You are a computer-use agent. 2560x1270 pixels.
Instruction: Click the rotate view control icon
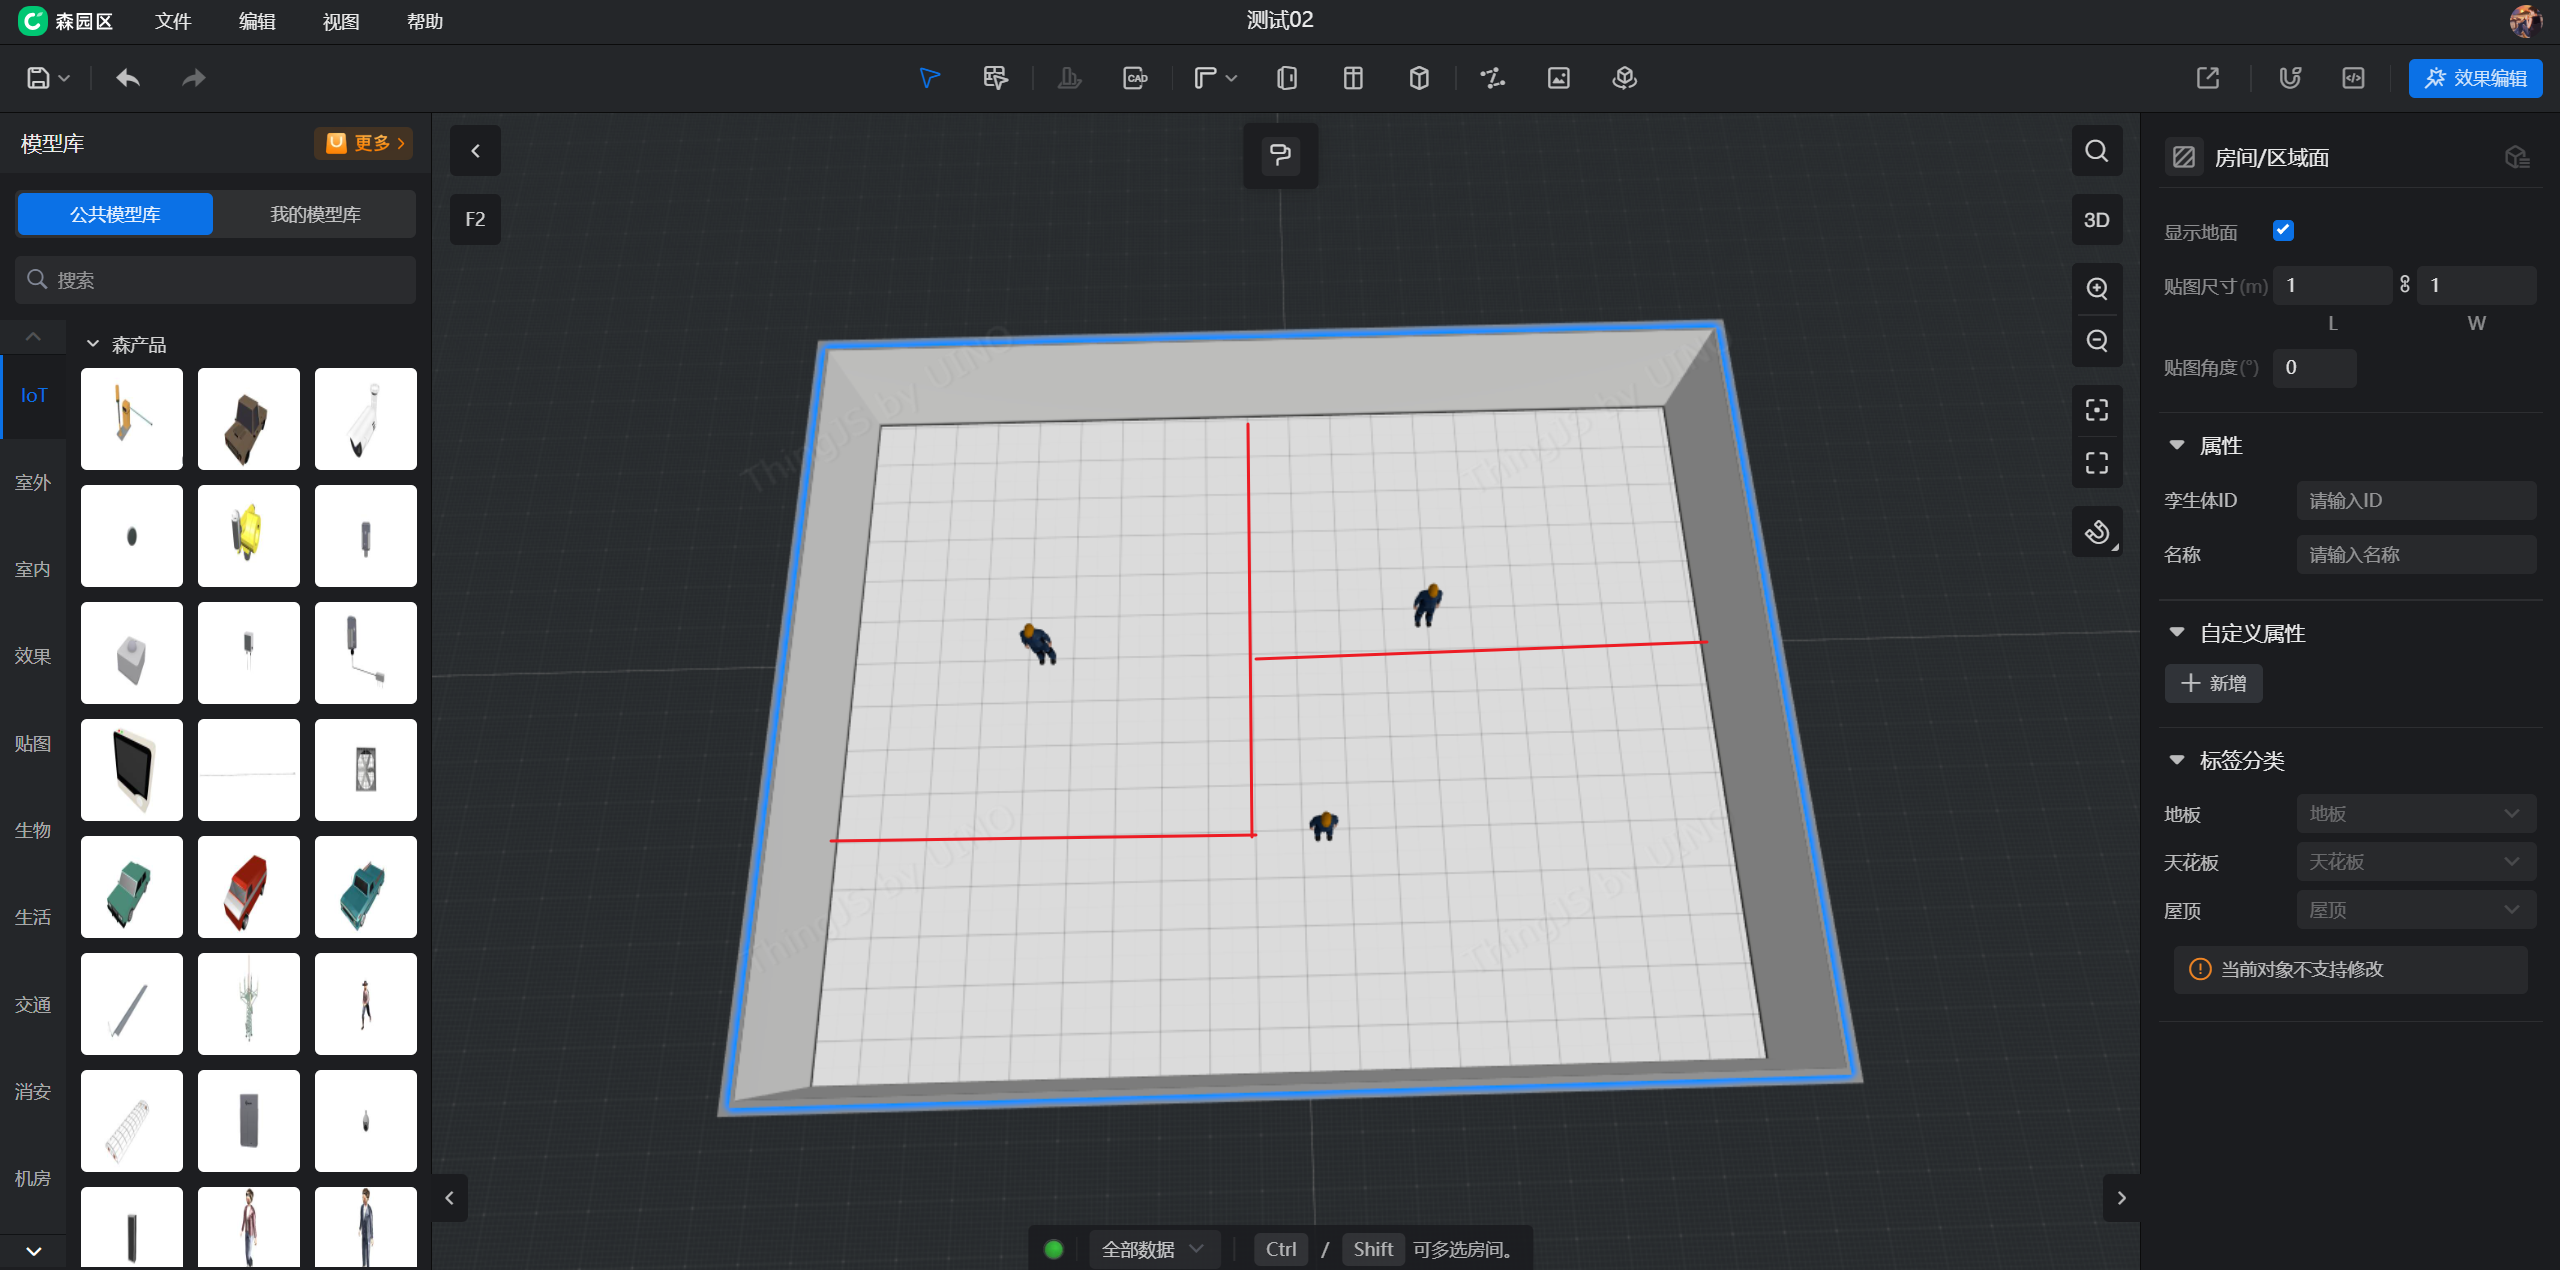[x=2097, y=532]
